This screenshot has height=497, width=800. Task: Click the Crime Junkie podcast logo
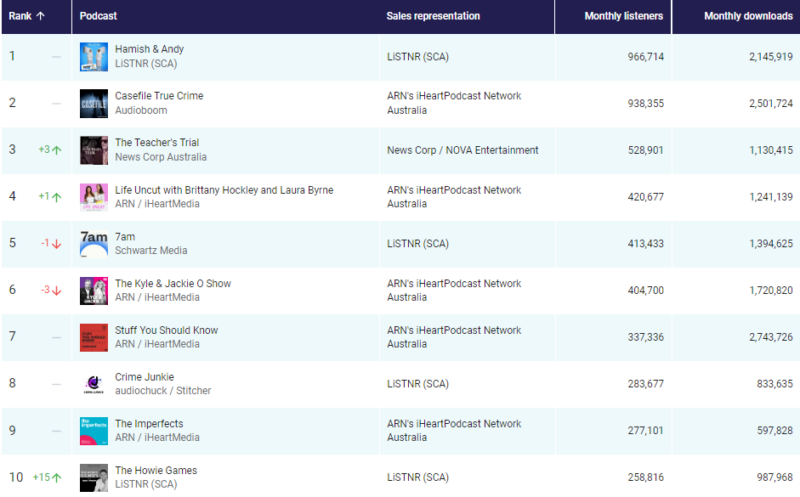coord(94,384)
